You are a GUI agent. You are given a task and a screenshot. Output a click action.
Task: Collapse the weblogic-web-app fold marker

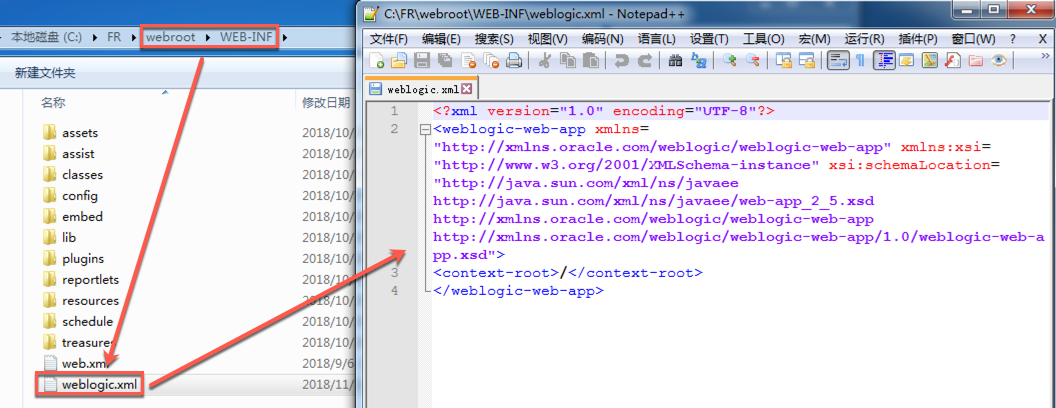click(x=424, y=129)
